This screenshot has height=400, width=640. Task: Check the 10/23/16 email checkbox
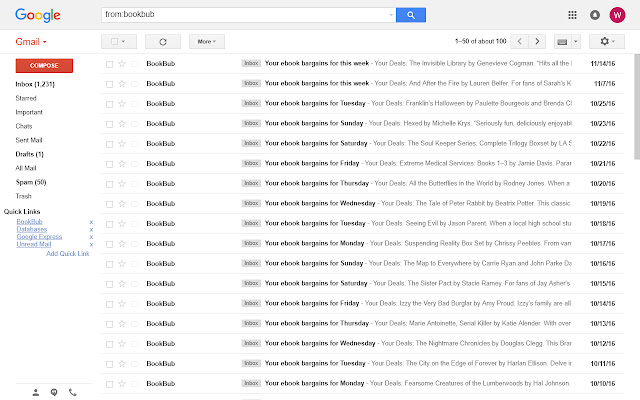[x=109, y=124]
